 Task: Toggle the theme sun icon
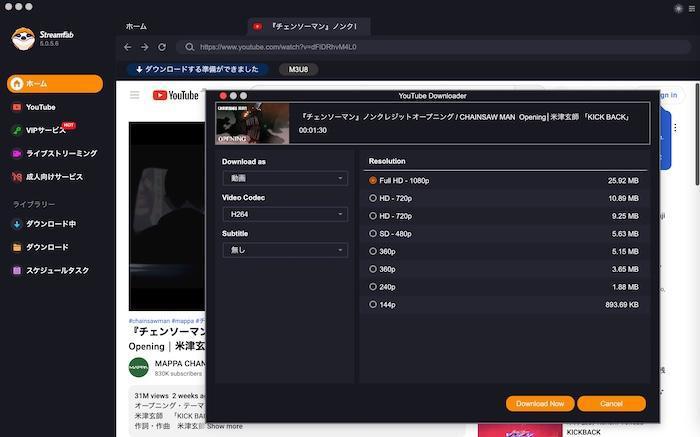pyautogui.click(x=678, y=8)
